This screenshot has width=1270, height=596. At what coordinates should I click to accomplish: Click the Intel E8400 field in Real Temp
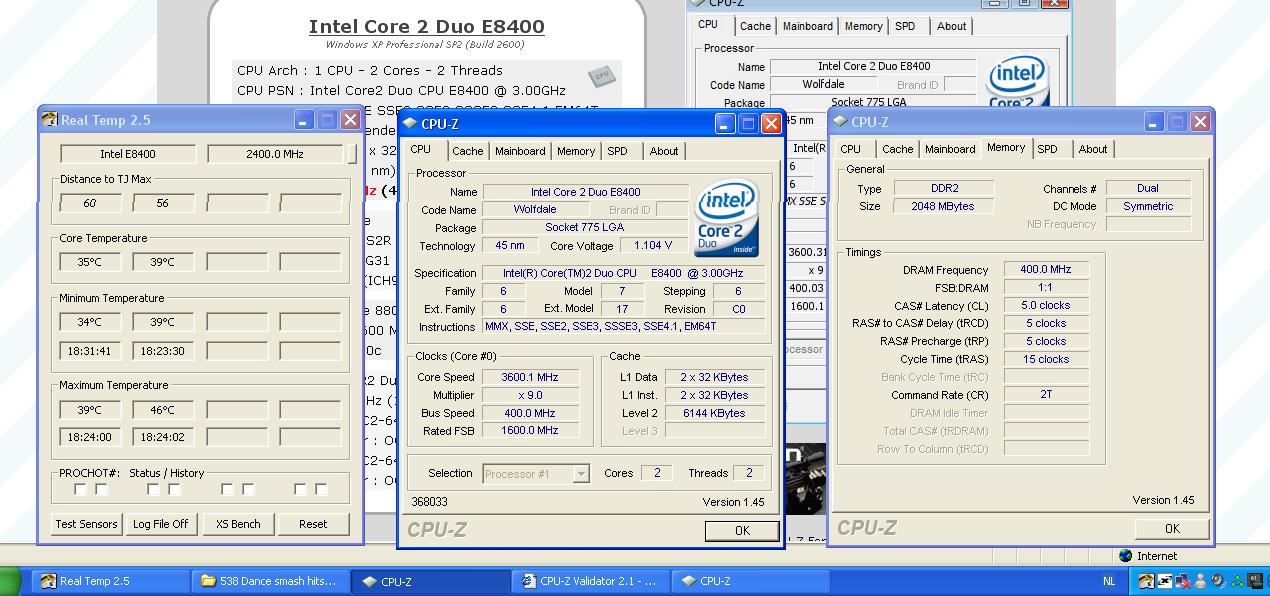(128, 154)
